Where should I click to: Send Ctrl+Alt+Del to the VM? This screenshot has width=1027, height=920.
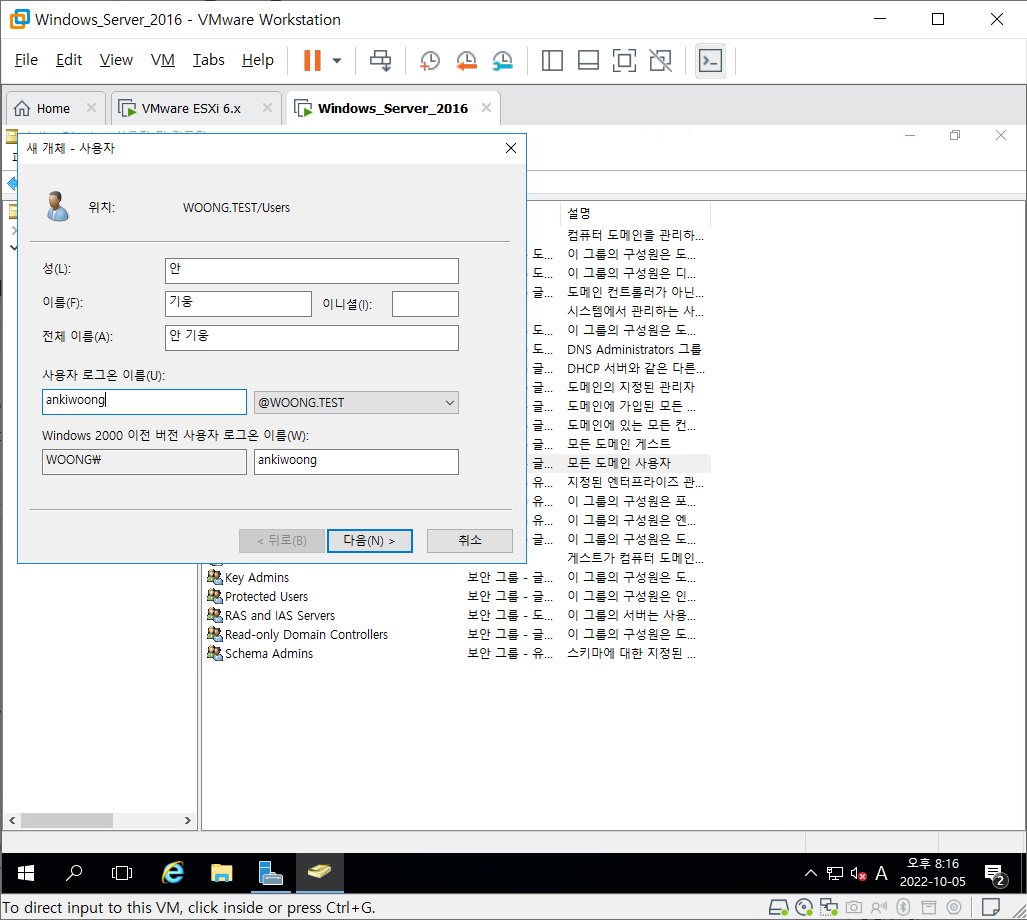pos(381,60)
